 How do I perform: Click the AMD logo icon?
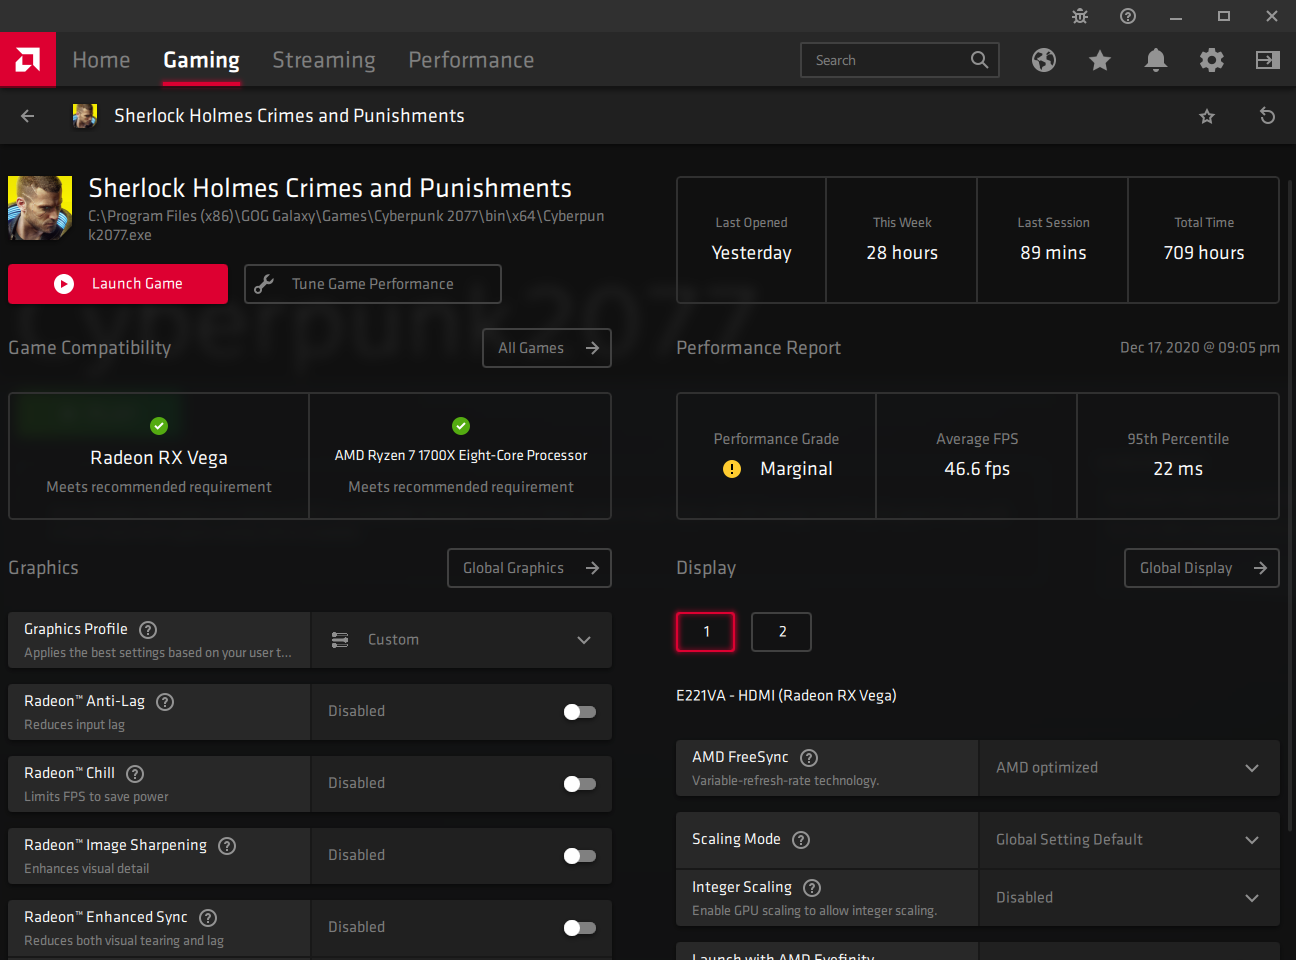point(28,60)
